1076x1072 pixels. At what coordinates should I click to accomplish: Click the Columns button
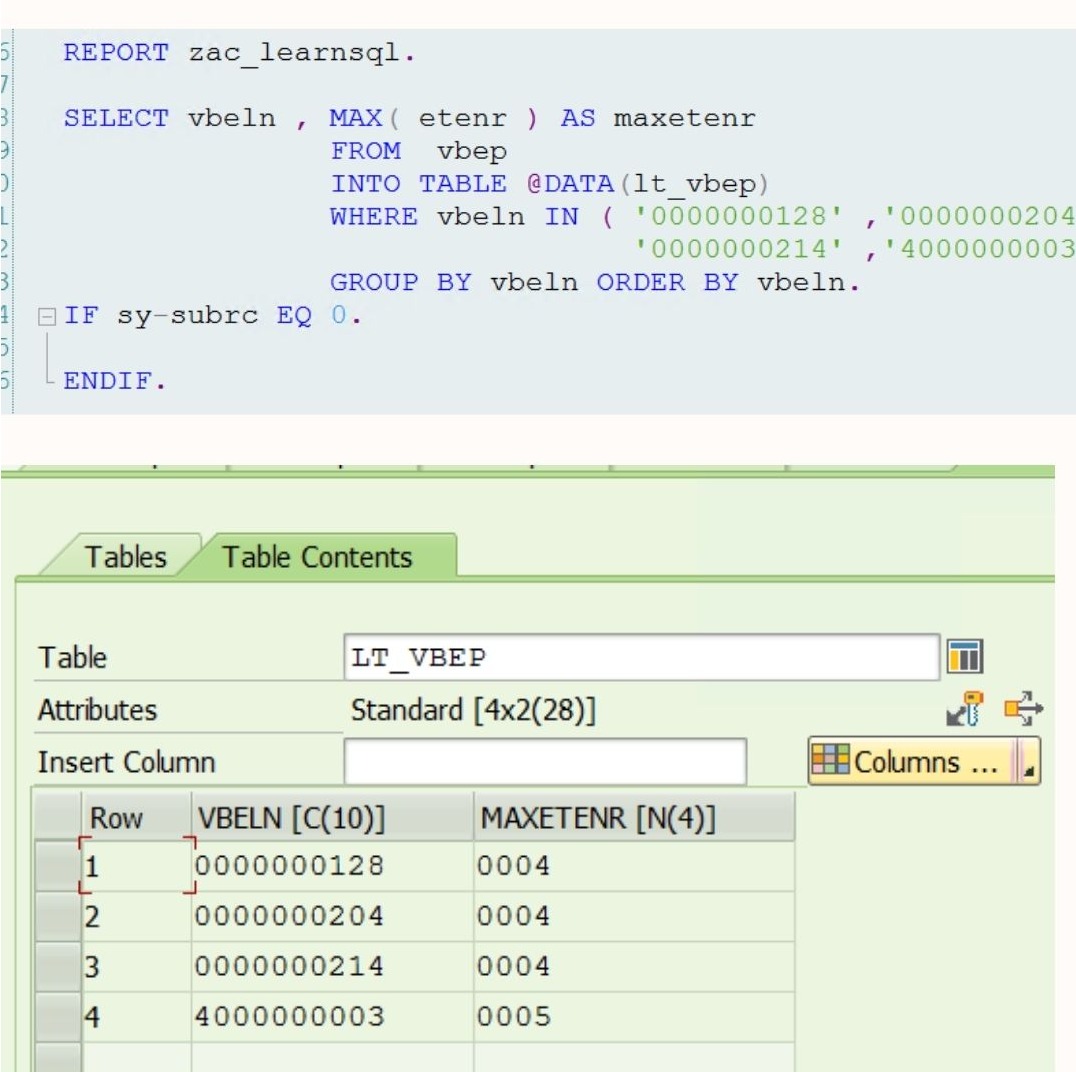point(910,762)
